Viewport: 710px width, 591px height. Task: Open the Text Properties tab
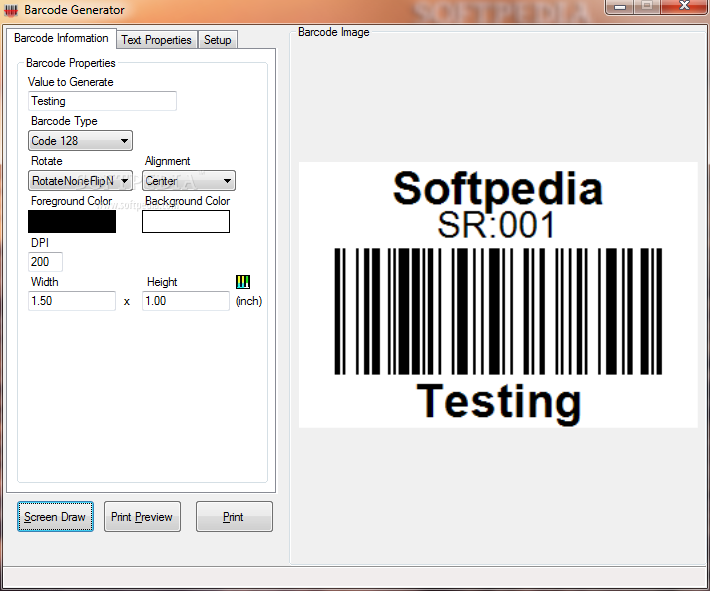(156, 40)
